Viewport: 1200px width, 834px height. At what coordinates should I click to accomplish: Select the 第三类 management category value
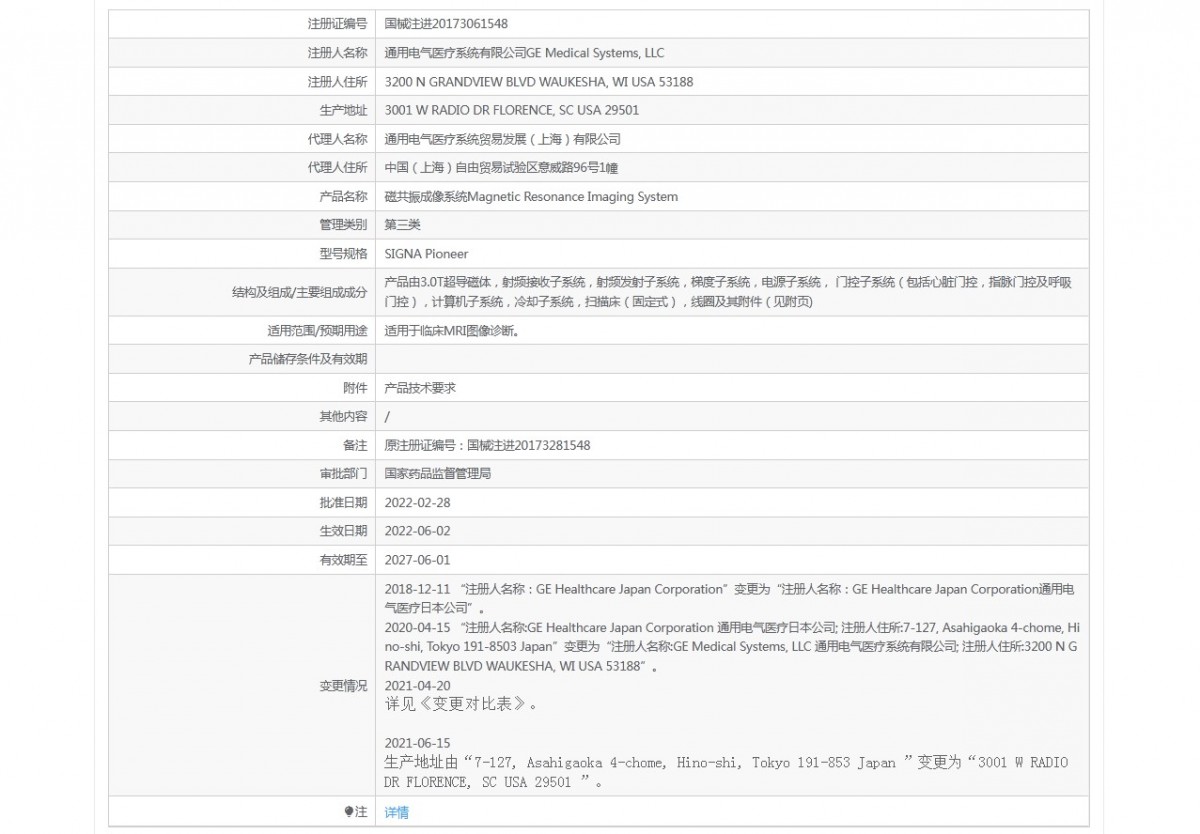click(x=403, y=226)
